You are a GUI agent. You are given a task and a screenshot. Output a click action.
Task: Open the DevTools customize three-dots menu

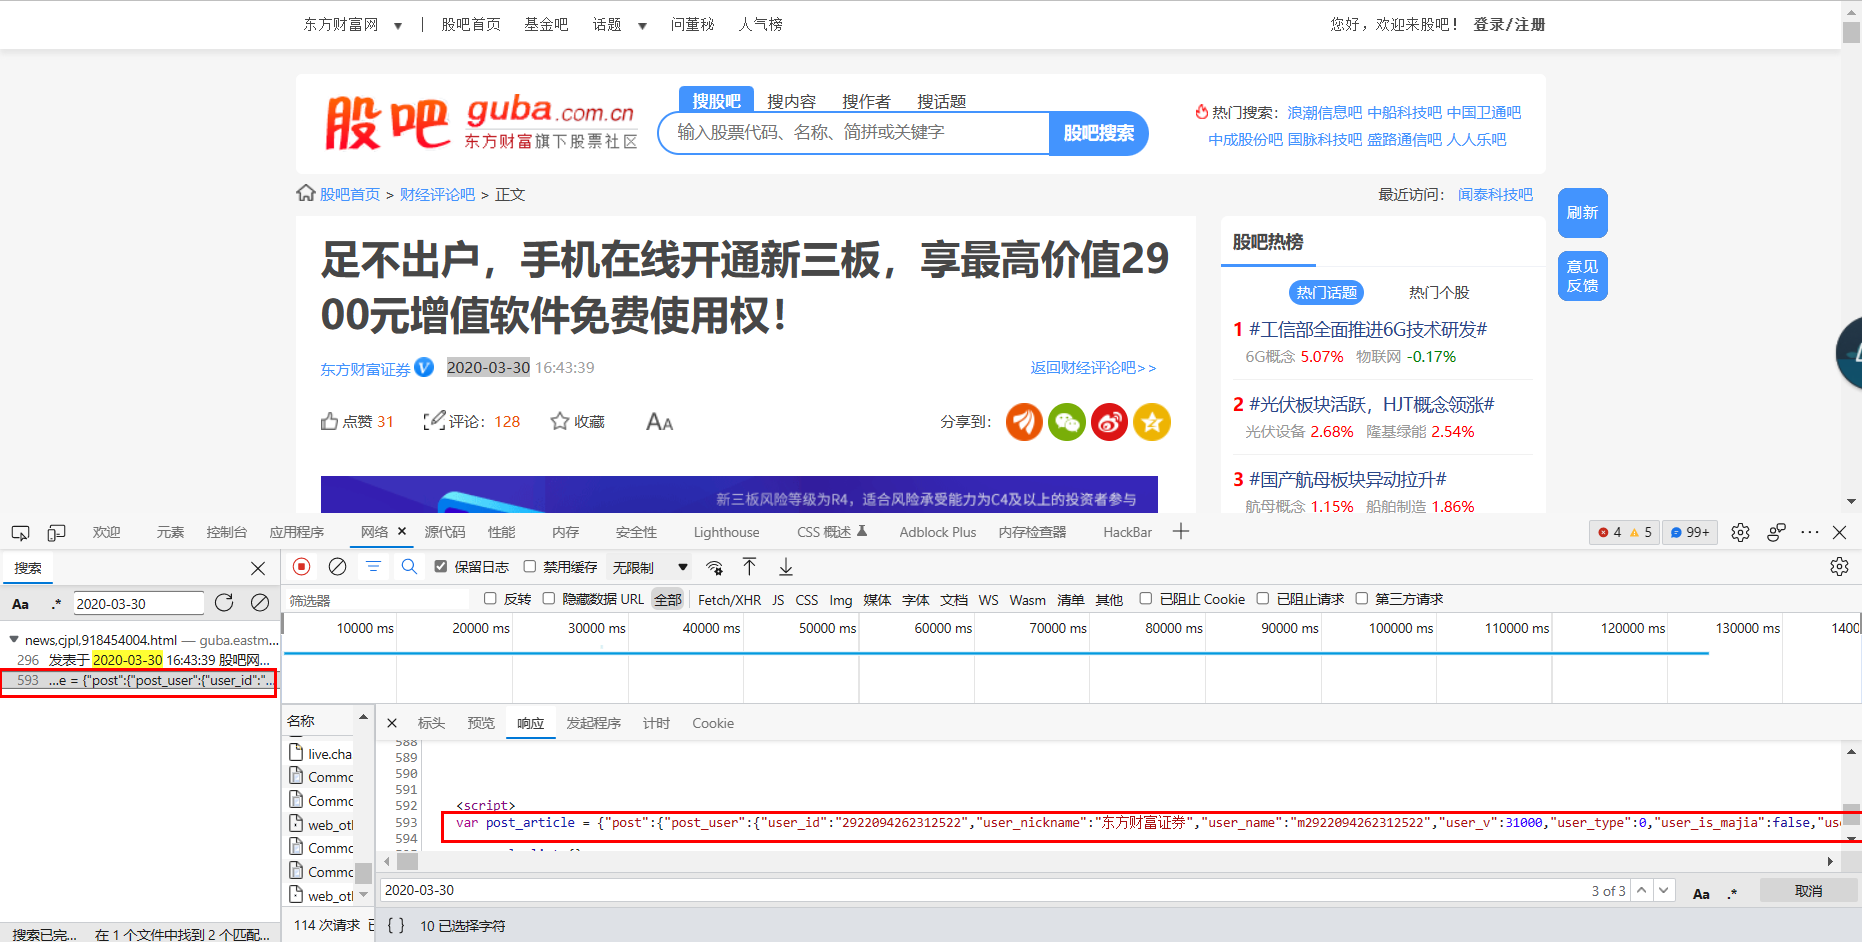(x=1809, y=532)
